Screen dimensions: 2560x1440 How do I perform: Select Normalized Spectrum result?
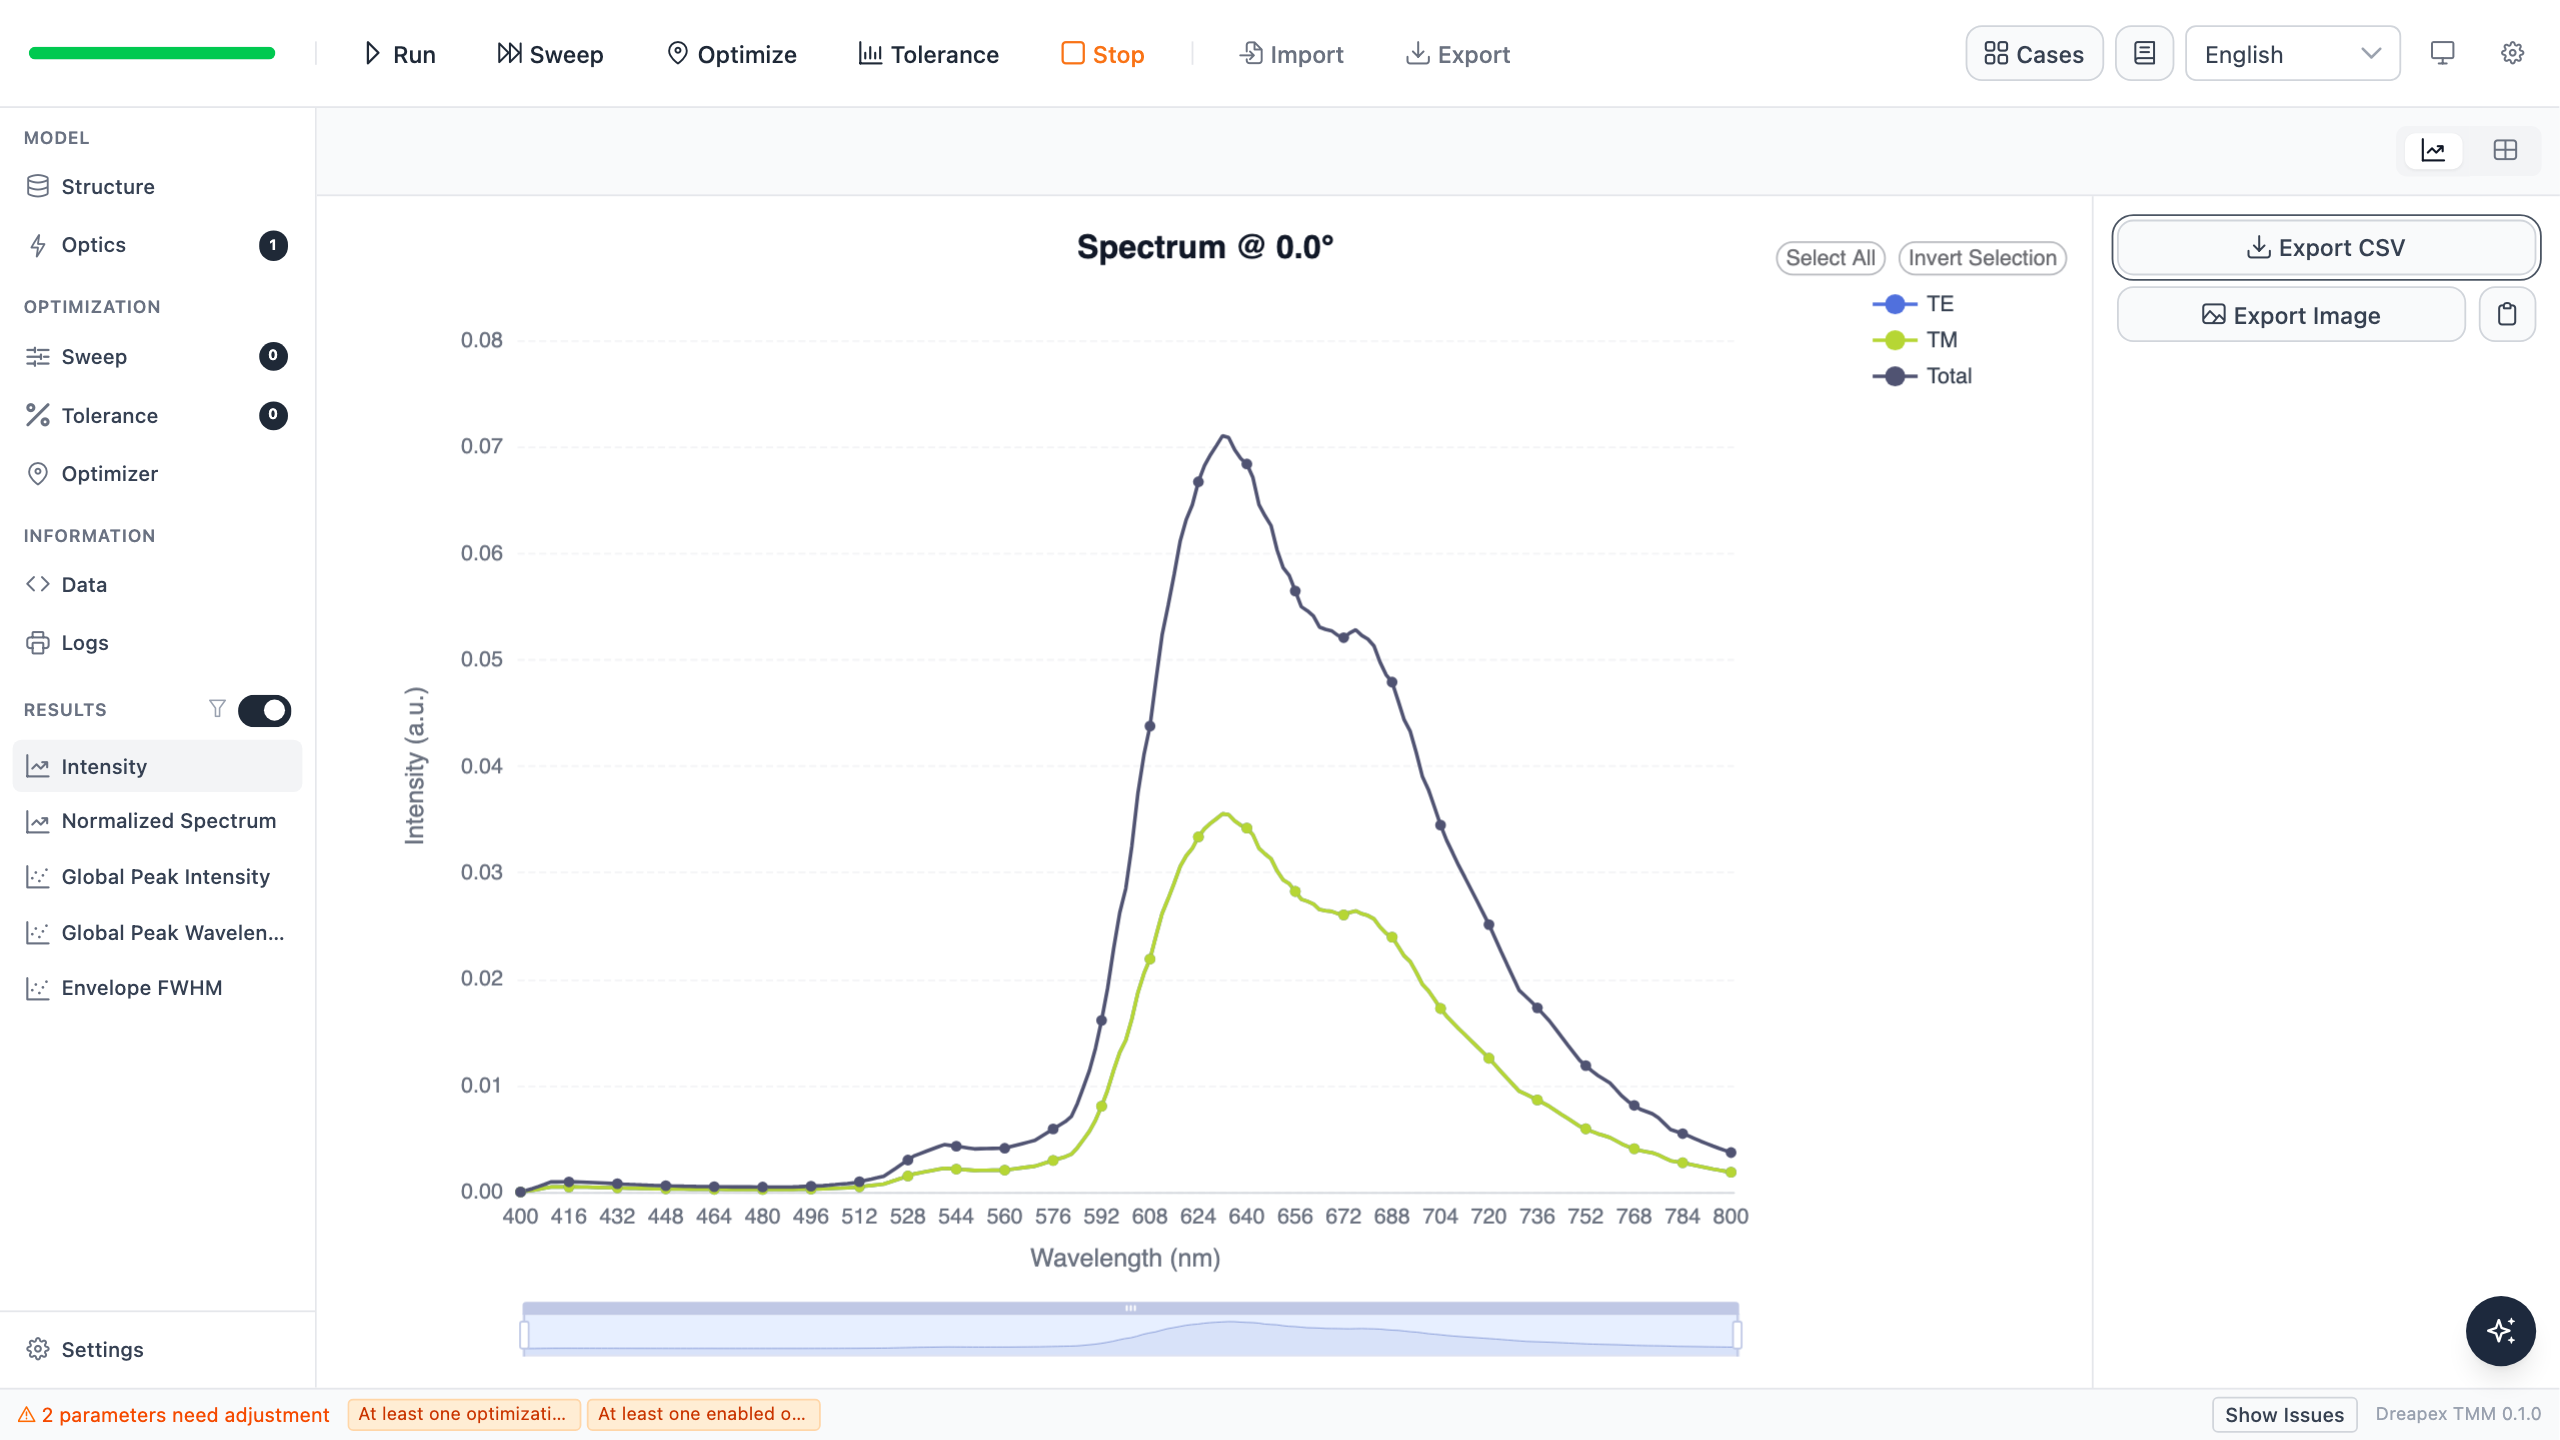(x=158, y=821)
